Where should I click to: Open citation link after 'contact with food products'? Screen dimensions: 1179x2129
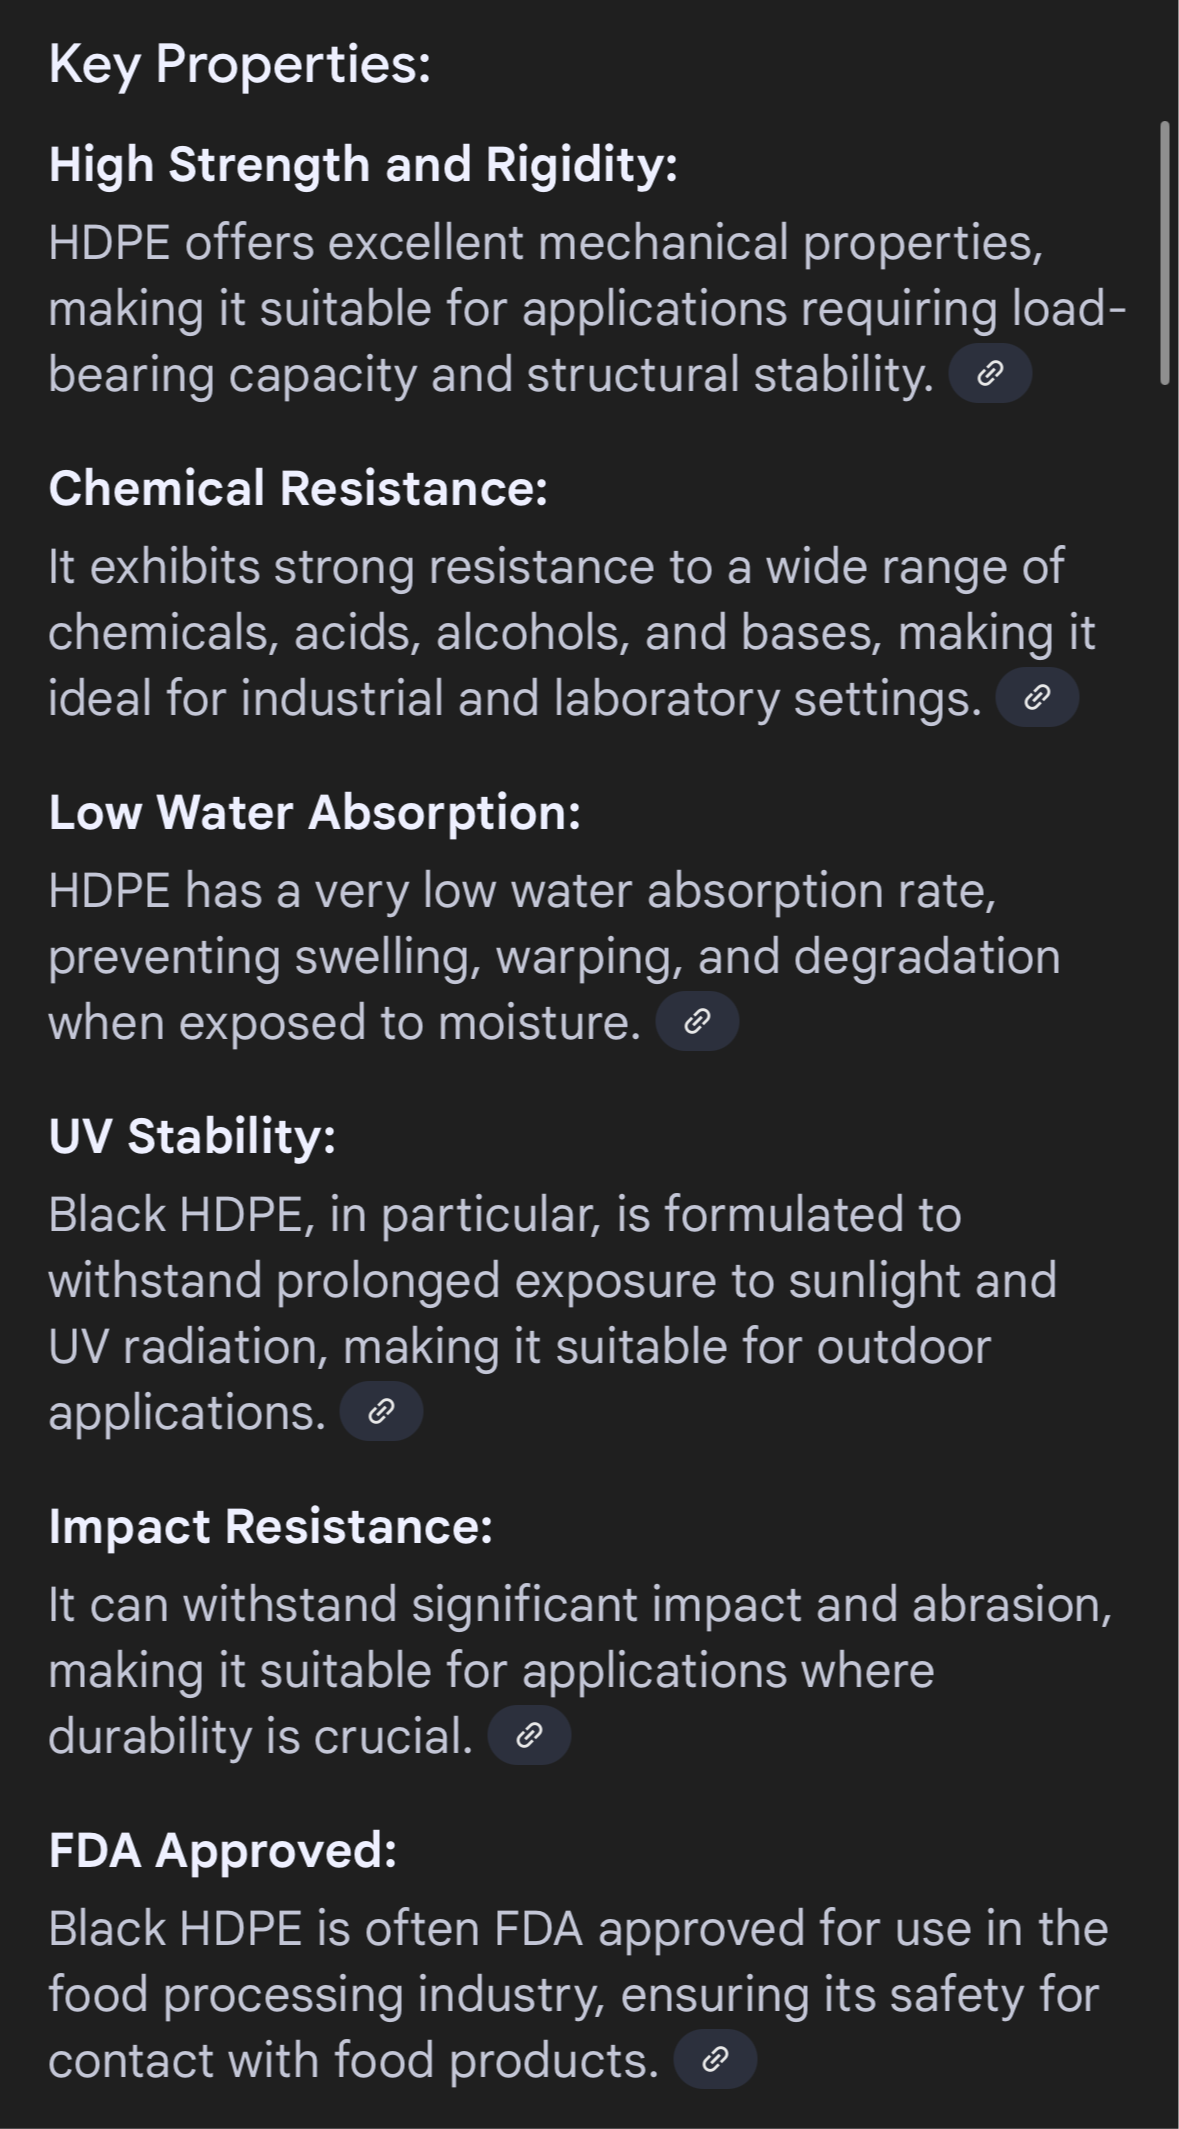[x=715, y=2059]
